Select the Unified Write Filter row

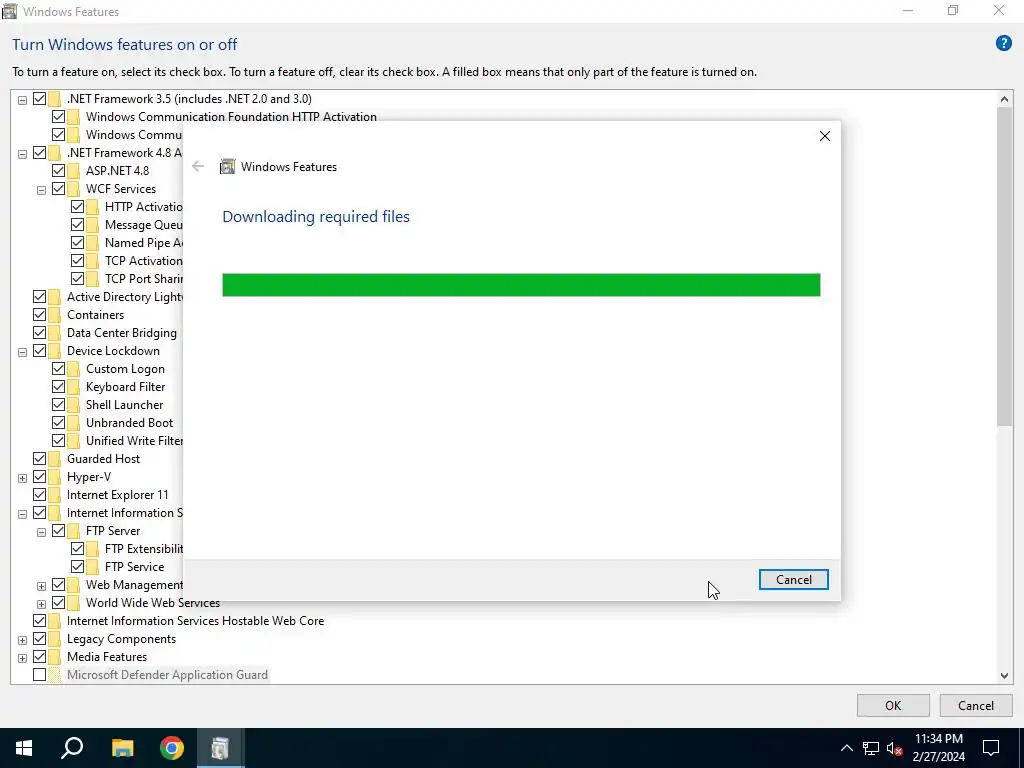134,441
